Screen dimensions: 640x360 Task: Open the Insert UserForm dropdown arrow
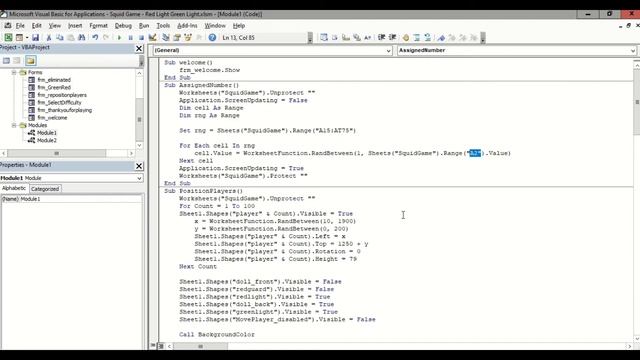coord(27,38)
